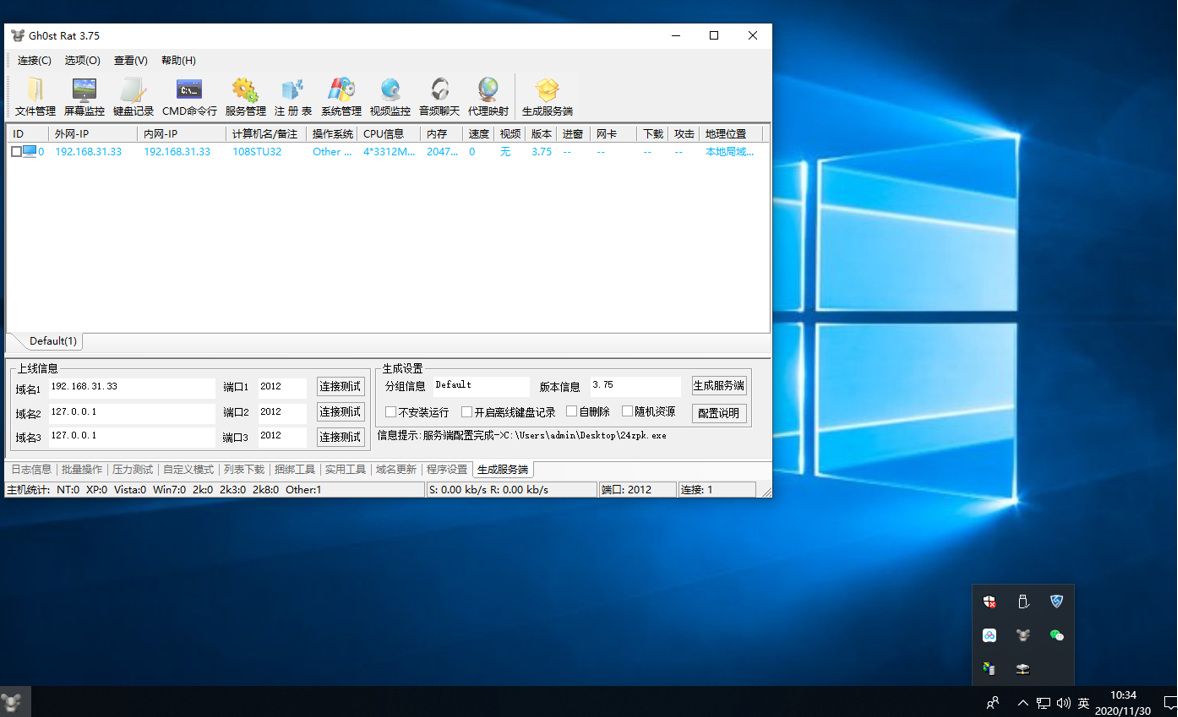Sort by the 计算机名/备注 column header
Image resolution: width=1178 pixels, height=717 pixels.
(266, 134)
